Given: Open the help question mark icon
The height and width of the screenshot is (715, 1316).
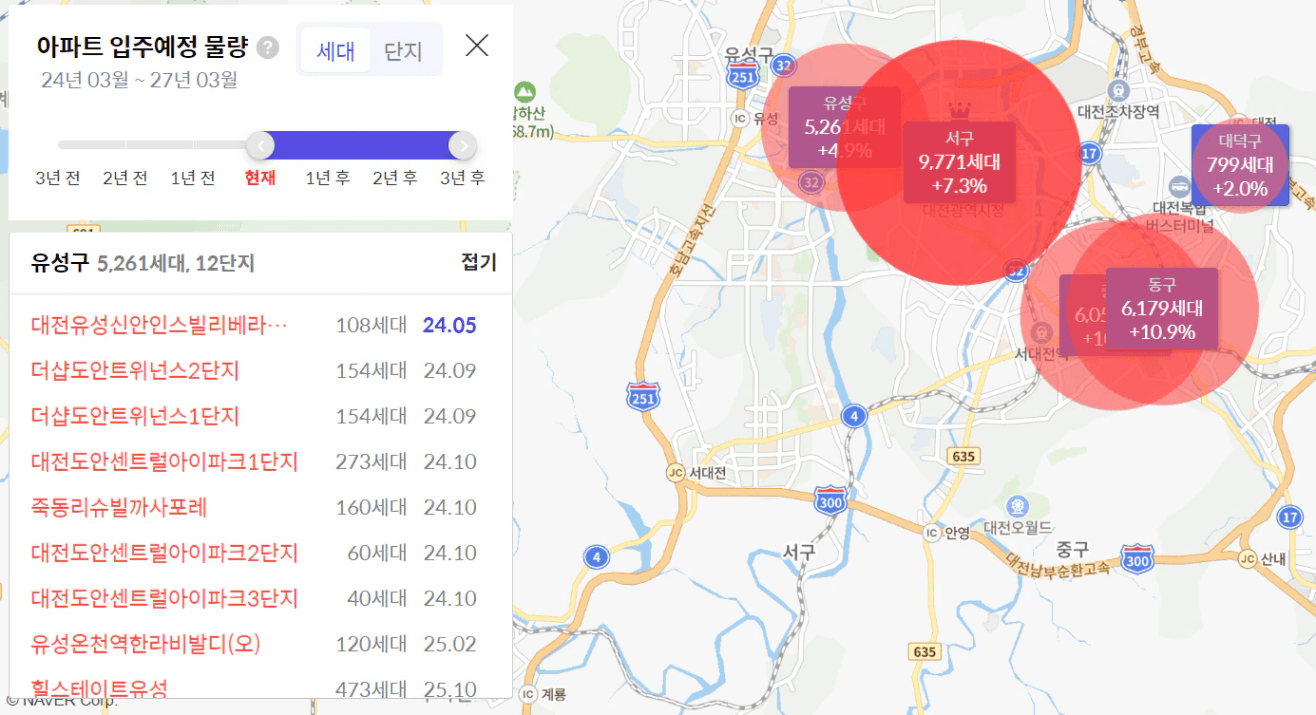Looking at the screenshot, I should [268, 48].
